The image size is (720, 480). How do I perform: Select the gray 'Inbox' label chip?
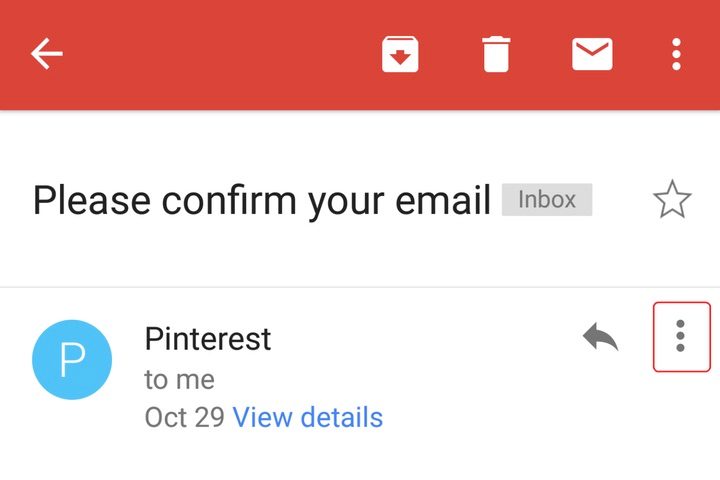click(547, 200)
